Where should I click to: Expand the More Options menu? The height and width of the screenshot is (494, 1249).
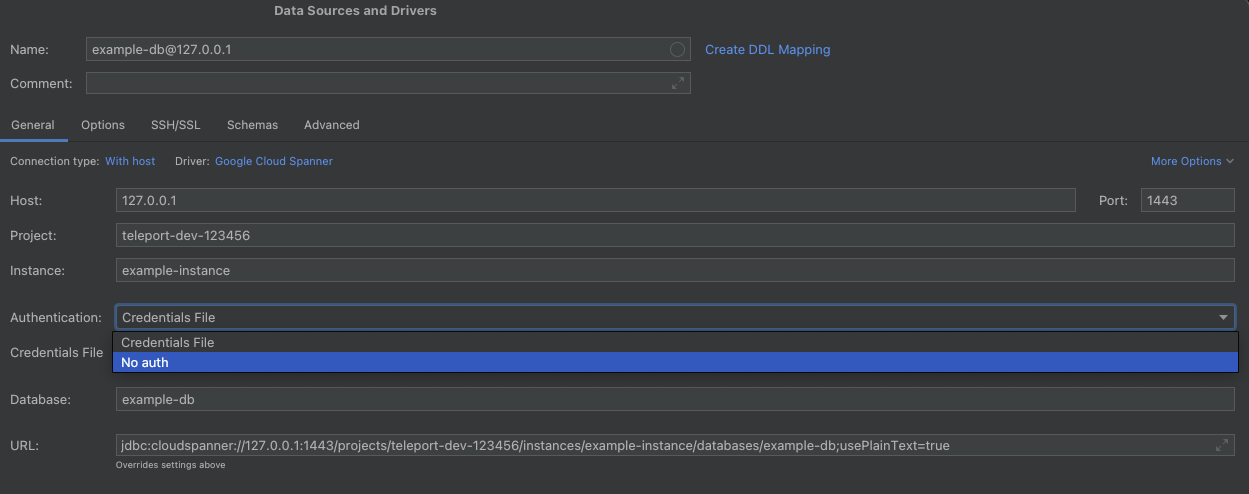pos(1192,161)
